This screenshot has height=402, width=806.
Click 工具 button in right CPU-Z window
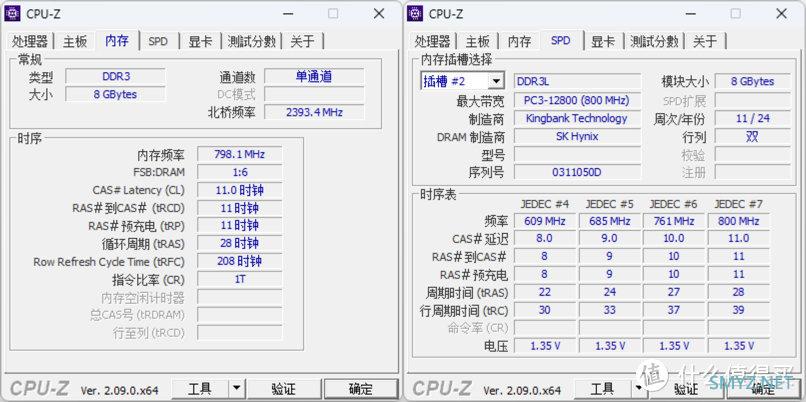coord(602,389)
